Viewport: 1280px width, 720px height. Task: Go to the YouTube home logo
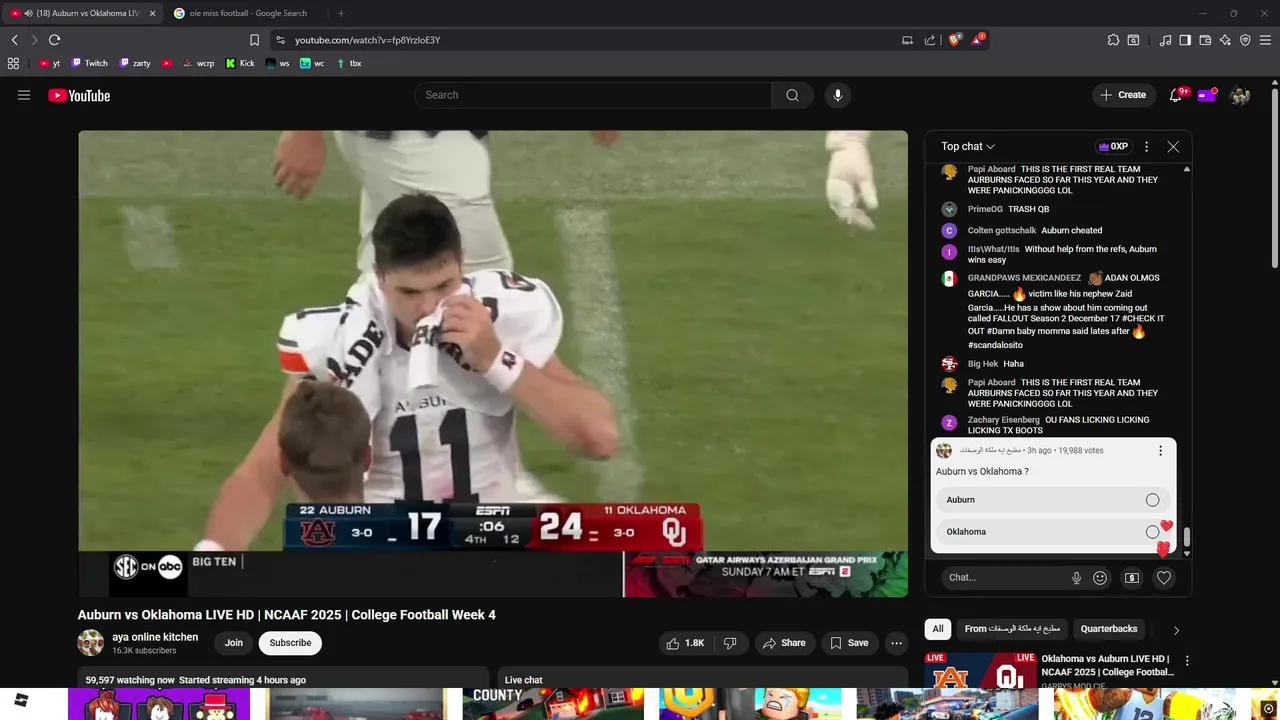pyautogui.click(x=79, y=95)
